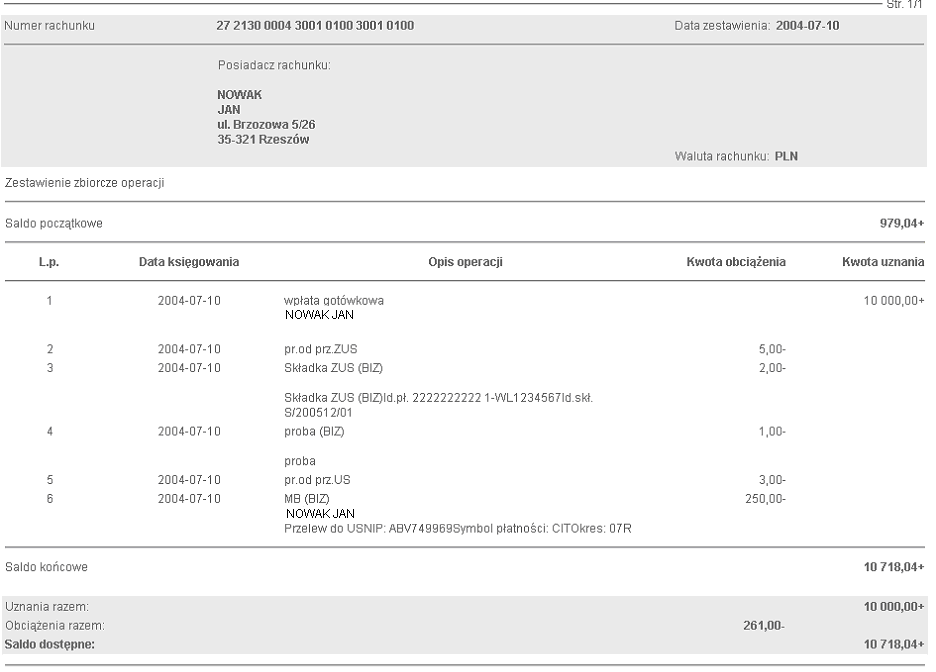Viewport: 936px width, 672px height.
Task: Select closing balance 10 718,04+ beside Saldo końcowe
Action: coord(894,566)
